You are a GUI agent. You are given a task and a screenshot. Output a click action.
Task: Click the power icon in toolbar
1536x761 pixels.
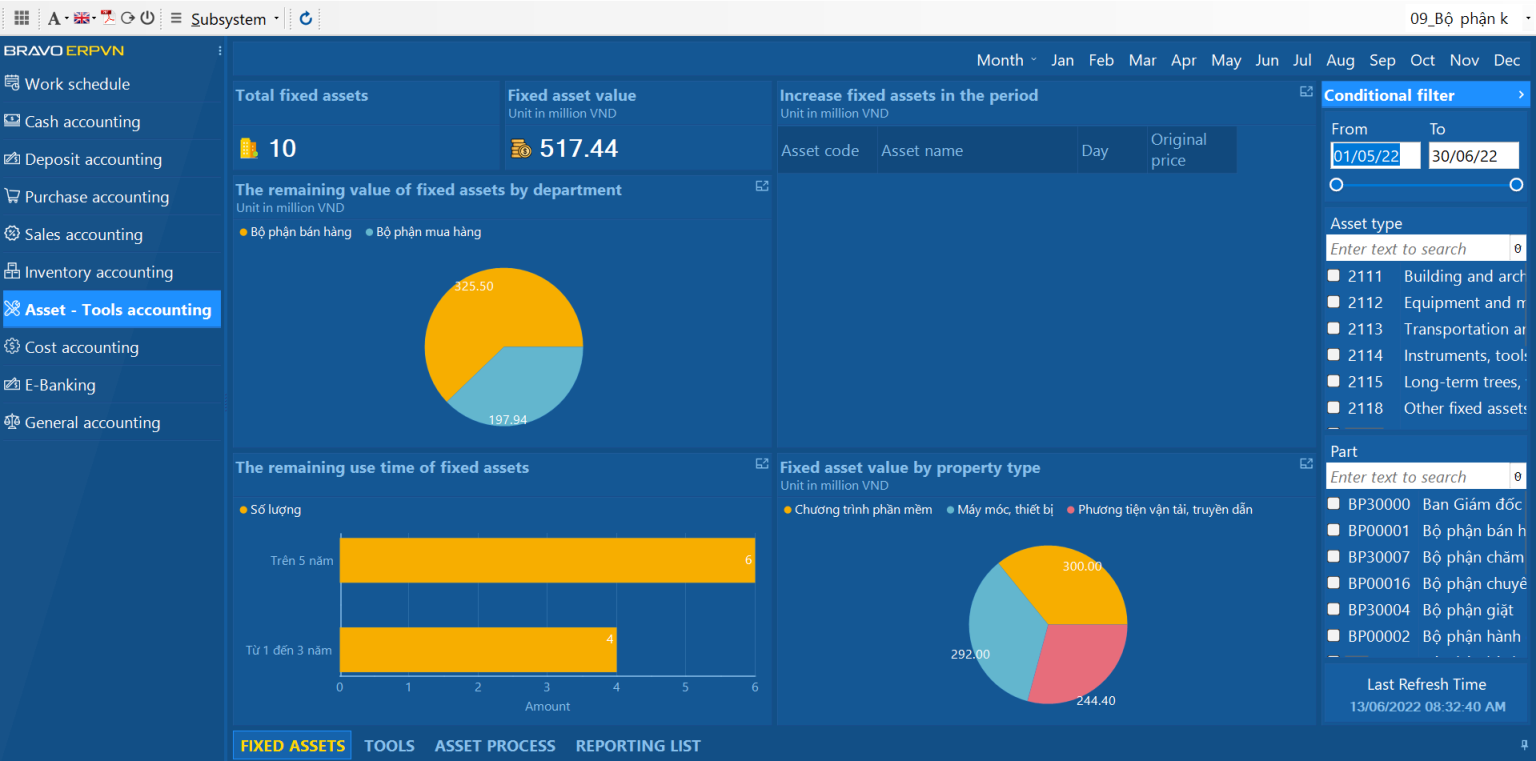click(147, 18)
